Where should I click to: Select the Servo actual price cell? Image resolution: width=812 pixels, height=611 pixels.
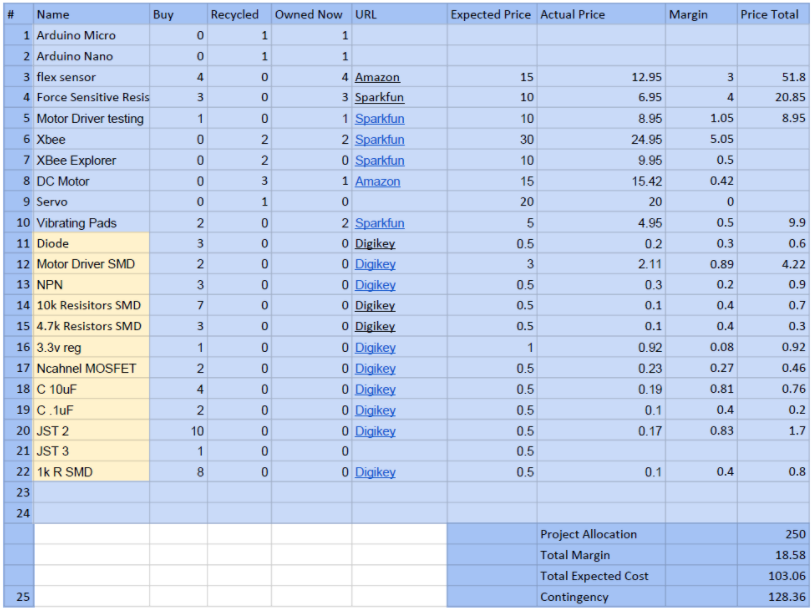pos(601,202)
